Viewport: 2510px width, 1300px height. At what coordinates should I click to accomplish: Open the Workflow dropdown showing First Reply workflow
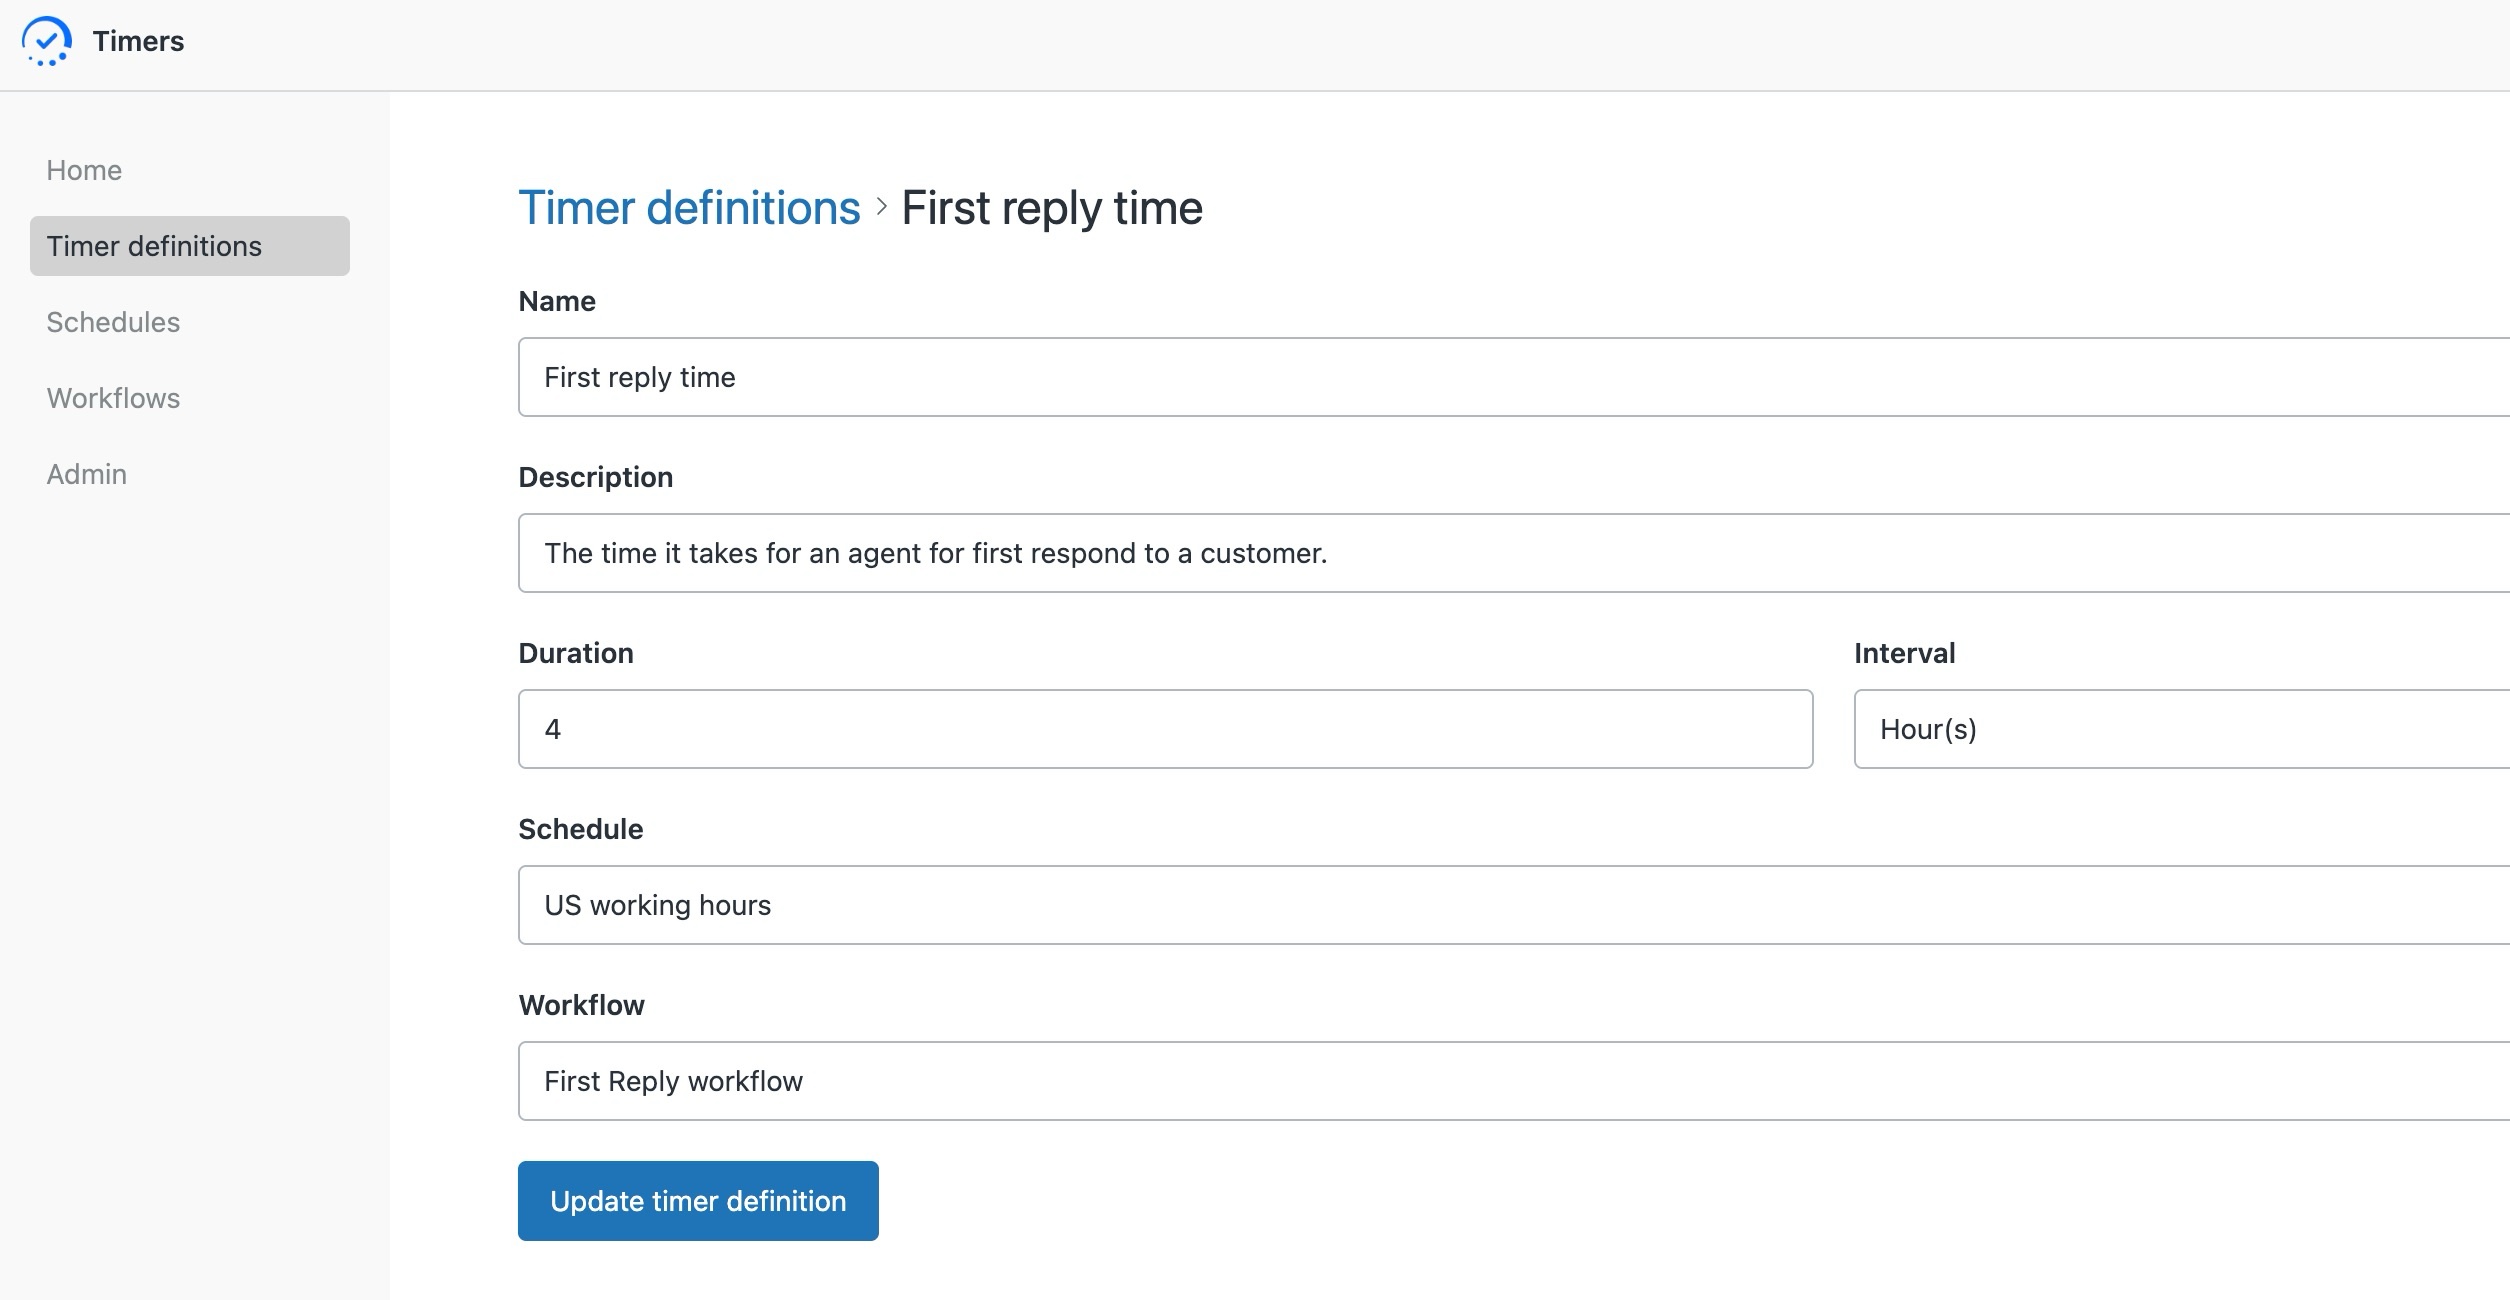(1514, 1081)
